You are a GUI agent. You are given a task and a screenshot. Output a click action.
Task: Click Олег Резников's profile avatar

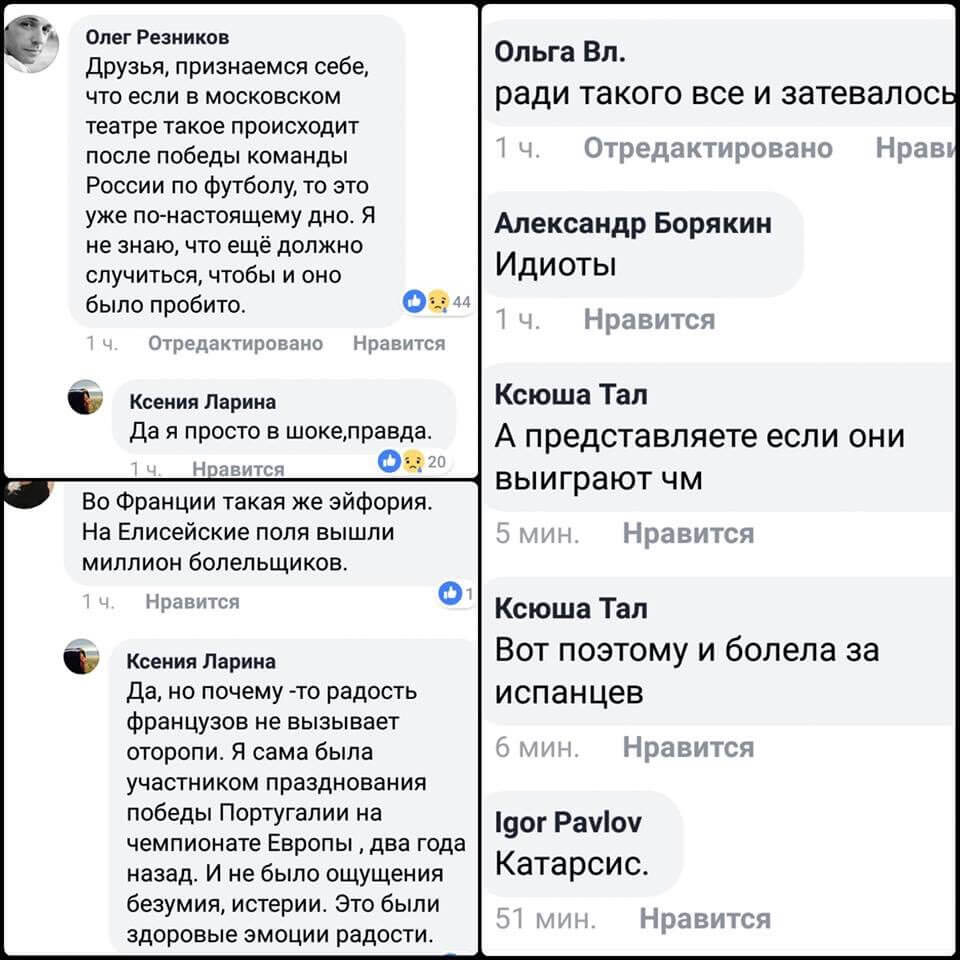(33, 46)
